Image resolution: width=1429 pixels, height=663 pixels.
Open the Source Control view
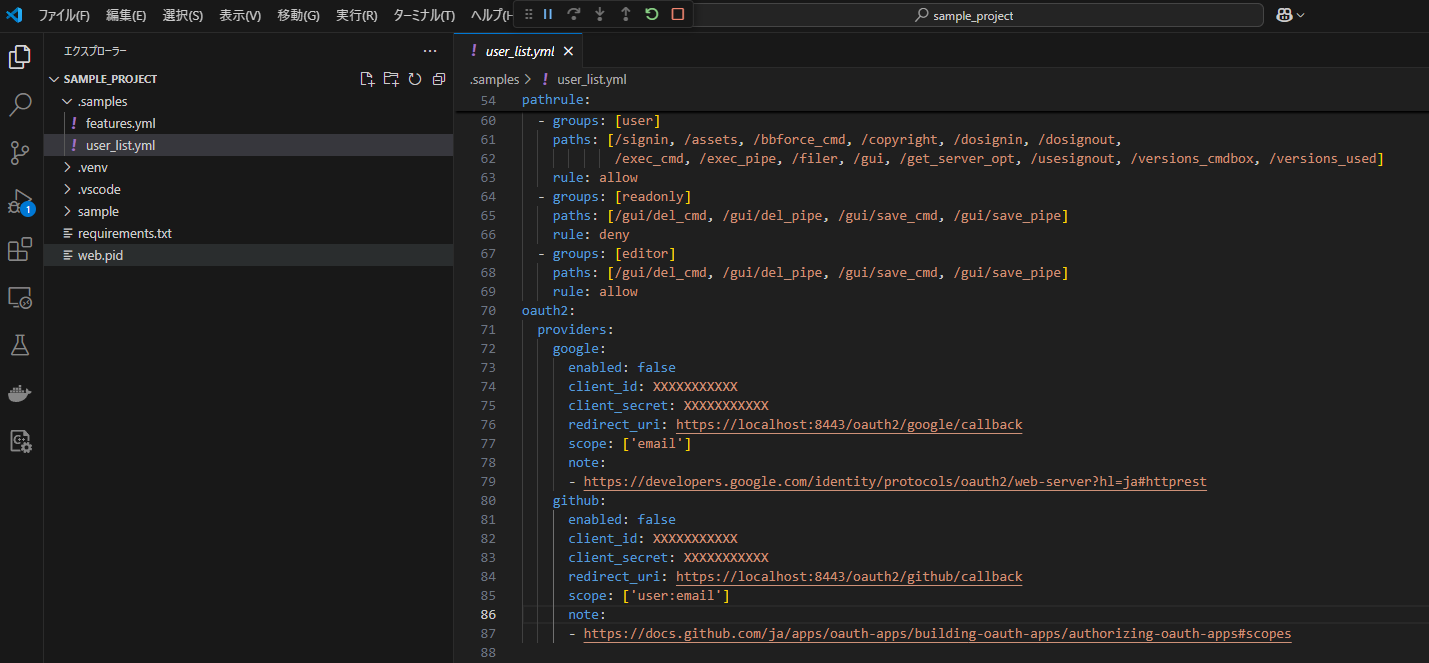pos(20,153)
